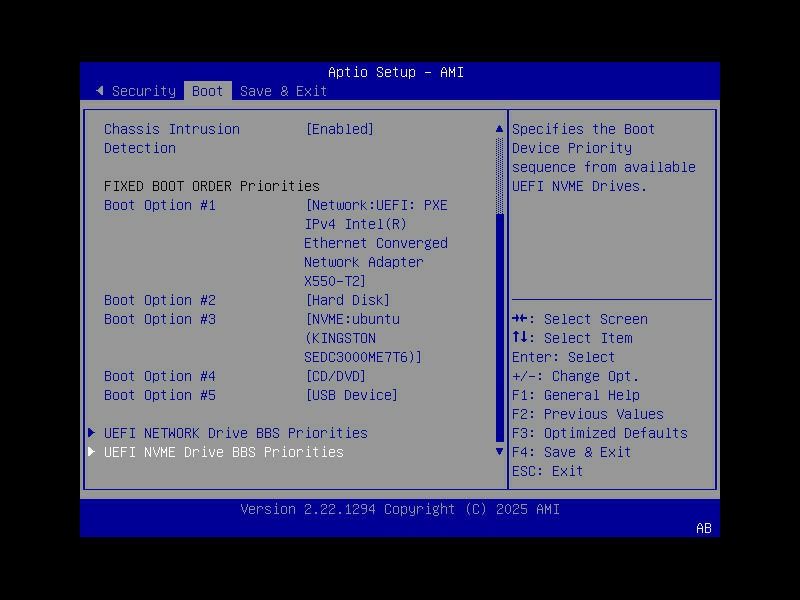Click the expander triangle before UEFI NETWORK entry
This screenshot has width=800, height=600.
93,433
